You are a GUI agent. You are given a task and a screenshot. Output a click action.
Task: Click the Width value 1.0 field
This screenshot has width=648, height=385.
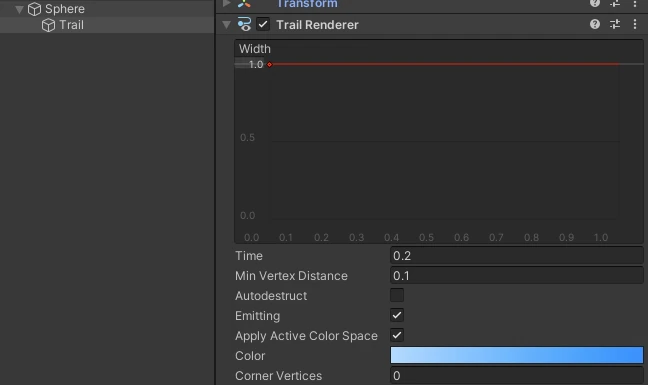(x=256, y=64)
